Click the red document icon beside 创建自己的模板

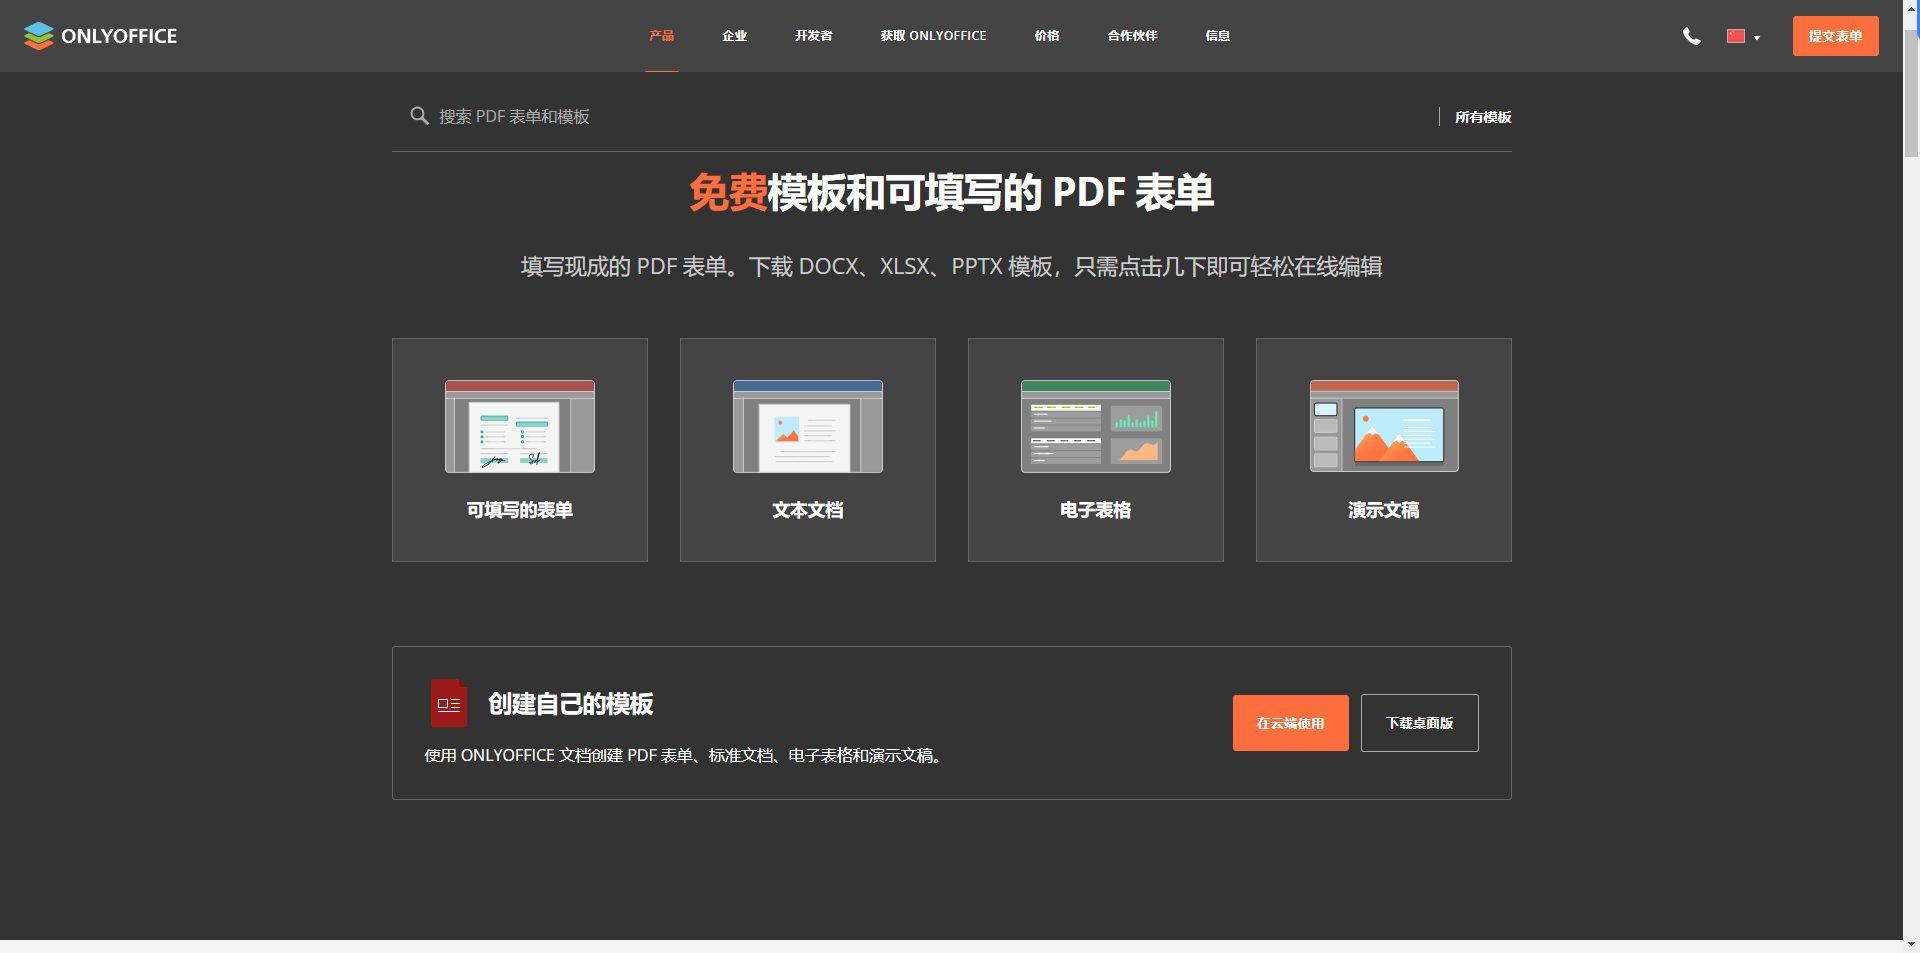click(448, 703)
